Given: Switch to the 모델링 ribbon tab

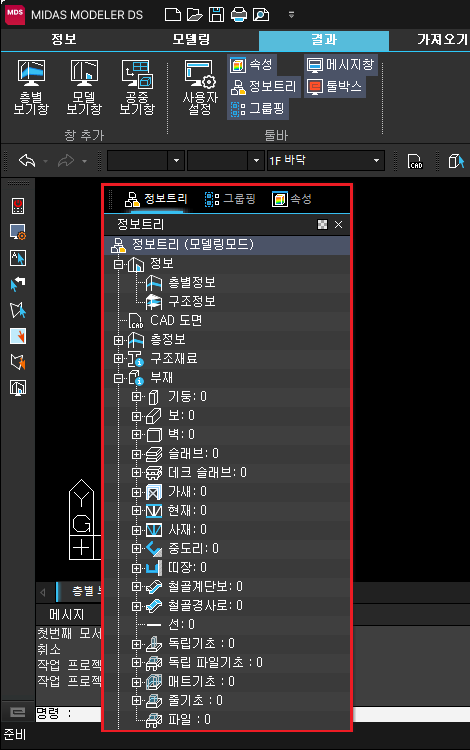Looking at the screenshot, I should coord(191,39).
